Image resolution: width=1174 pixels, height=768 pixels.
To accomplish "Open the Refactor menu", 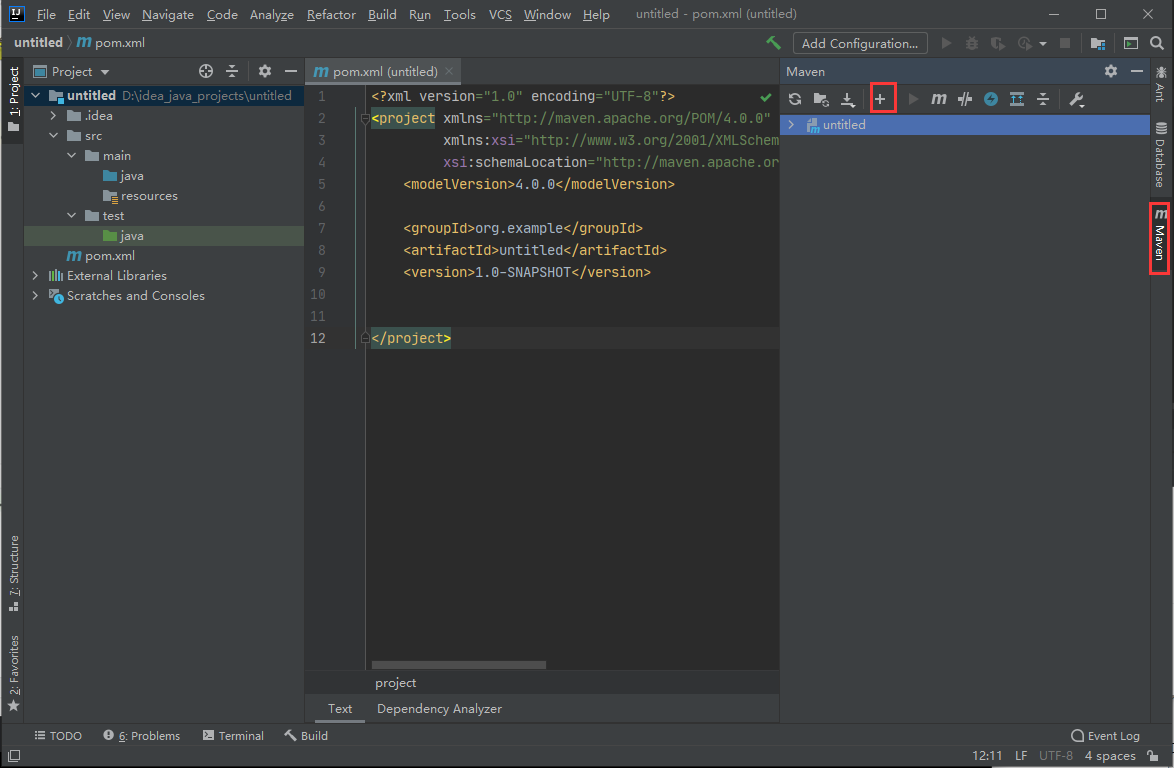I will click(331, 15).
